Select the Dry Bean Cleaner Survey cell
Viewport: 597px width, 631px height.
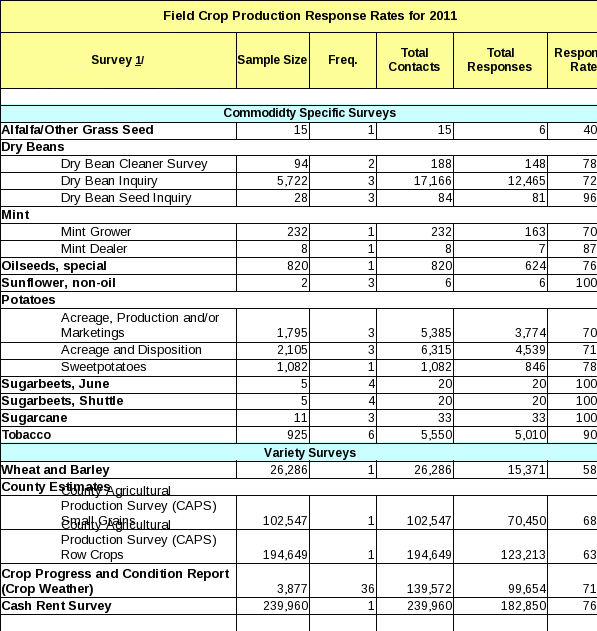point(118,164)
